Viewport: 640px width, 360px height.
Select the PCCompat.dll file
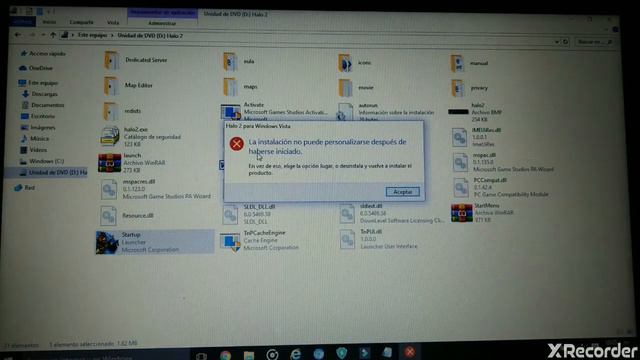pos(500,187)
